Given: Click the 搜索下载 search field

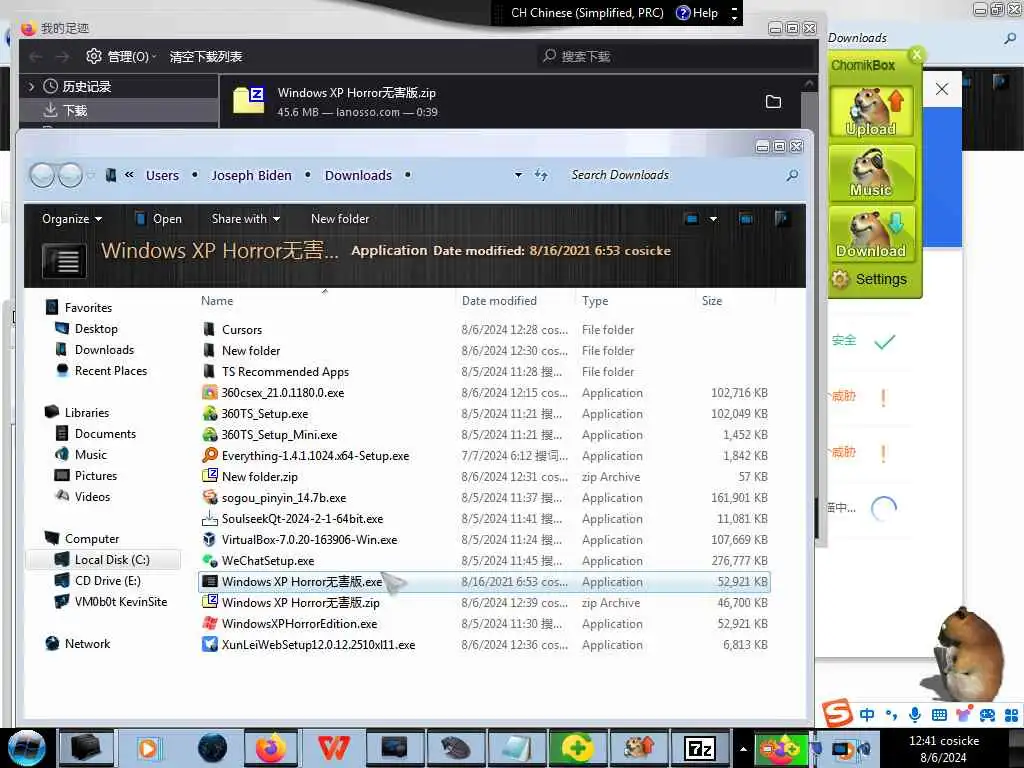Looking at the screenshot, I should (673, 57).
